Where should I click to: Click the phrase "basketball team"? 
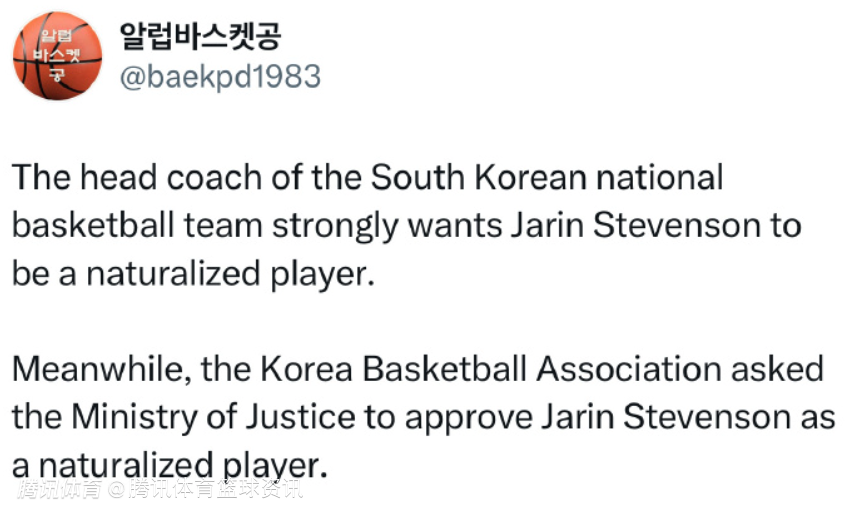137,225
